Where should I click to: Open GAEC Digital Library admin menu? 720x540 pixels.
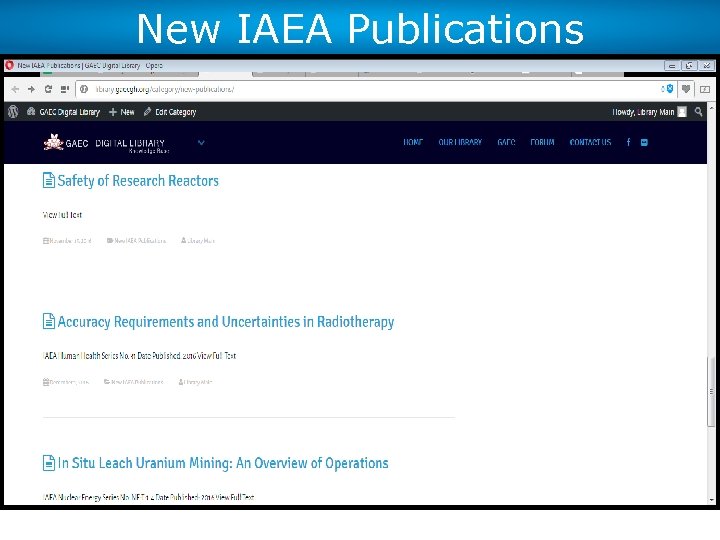click(63, 112)
